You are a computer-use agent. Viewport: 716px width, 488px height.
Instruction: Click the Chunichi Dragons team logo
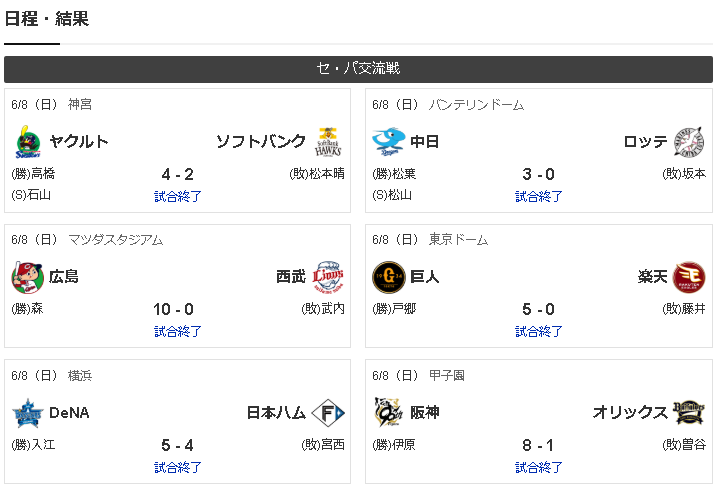coord(388,142)
